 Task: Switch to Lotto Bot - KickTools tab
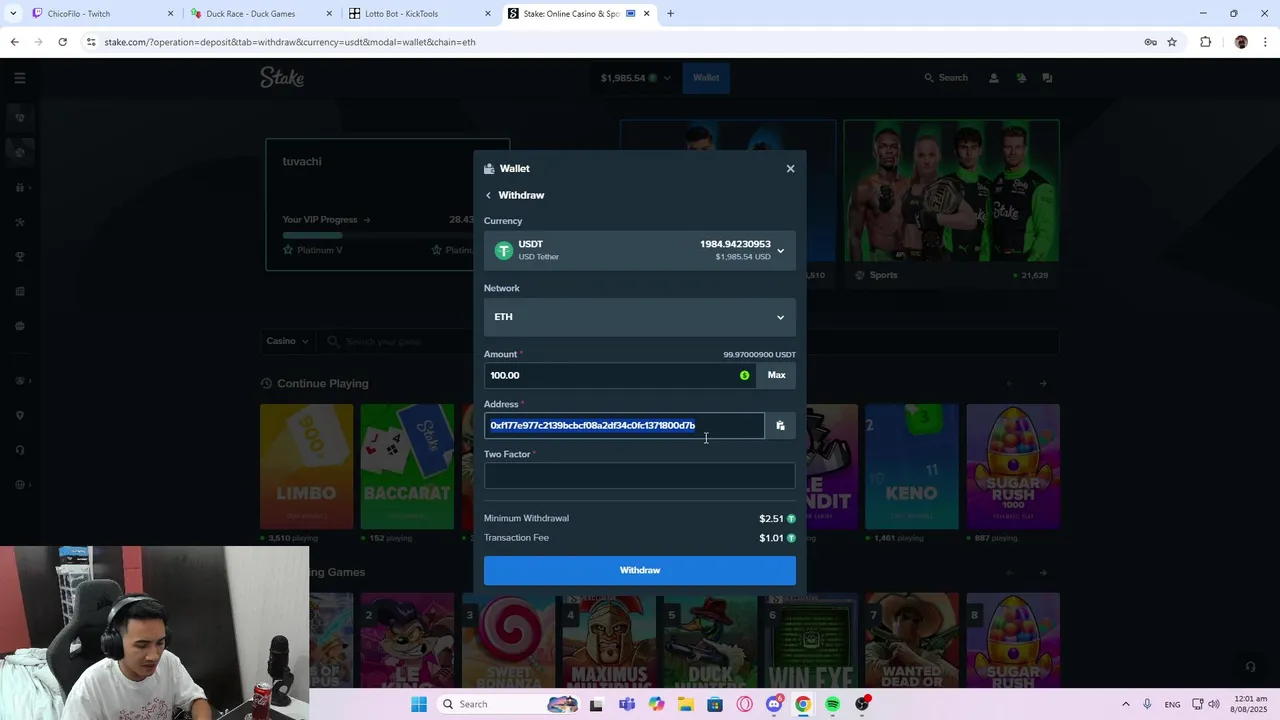[x=419, y=14]
